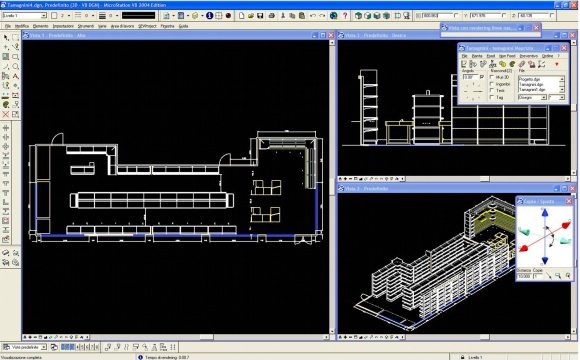Viewport: 580px width, 360px height.
Task: Select the arrow Element Selection tool
Action: pos(6,37)
